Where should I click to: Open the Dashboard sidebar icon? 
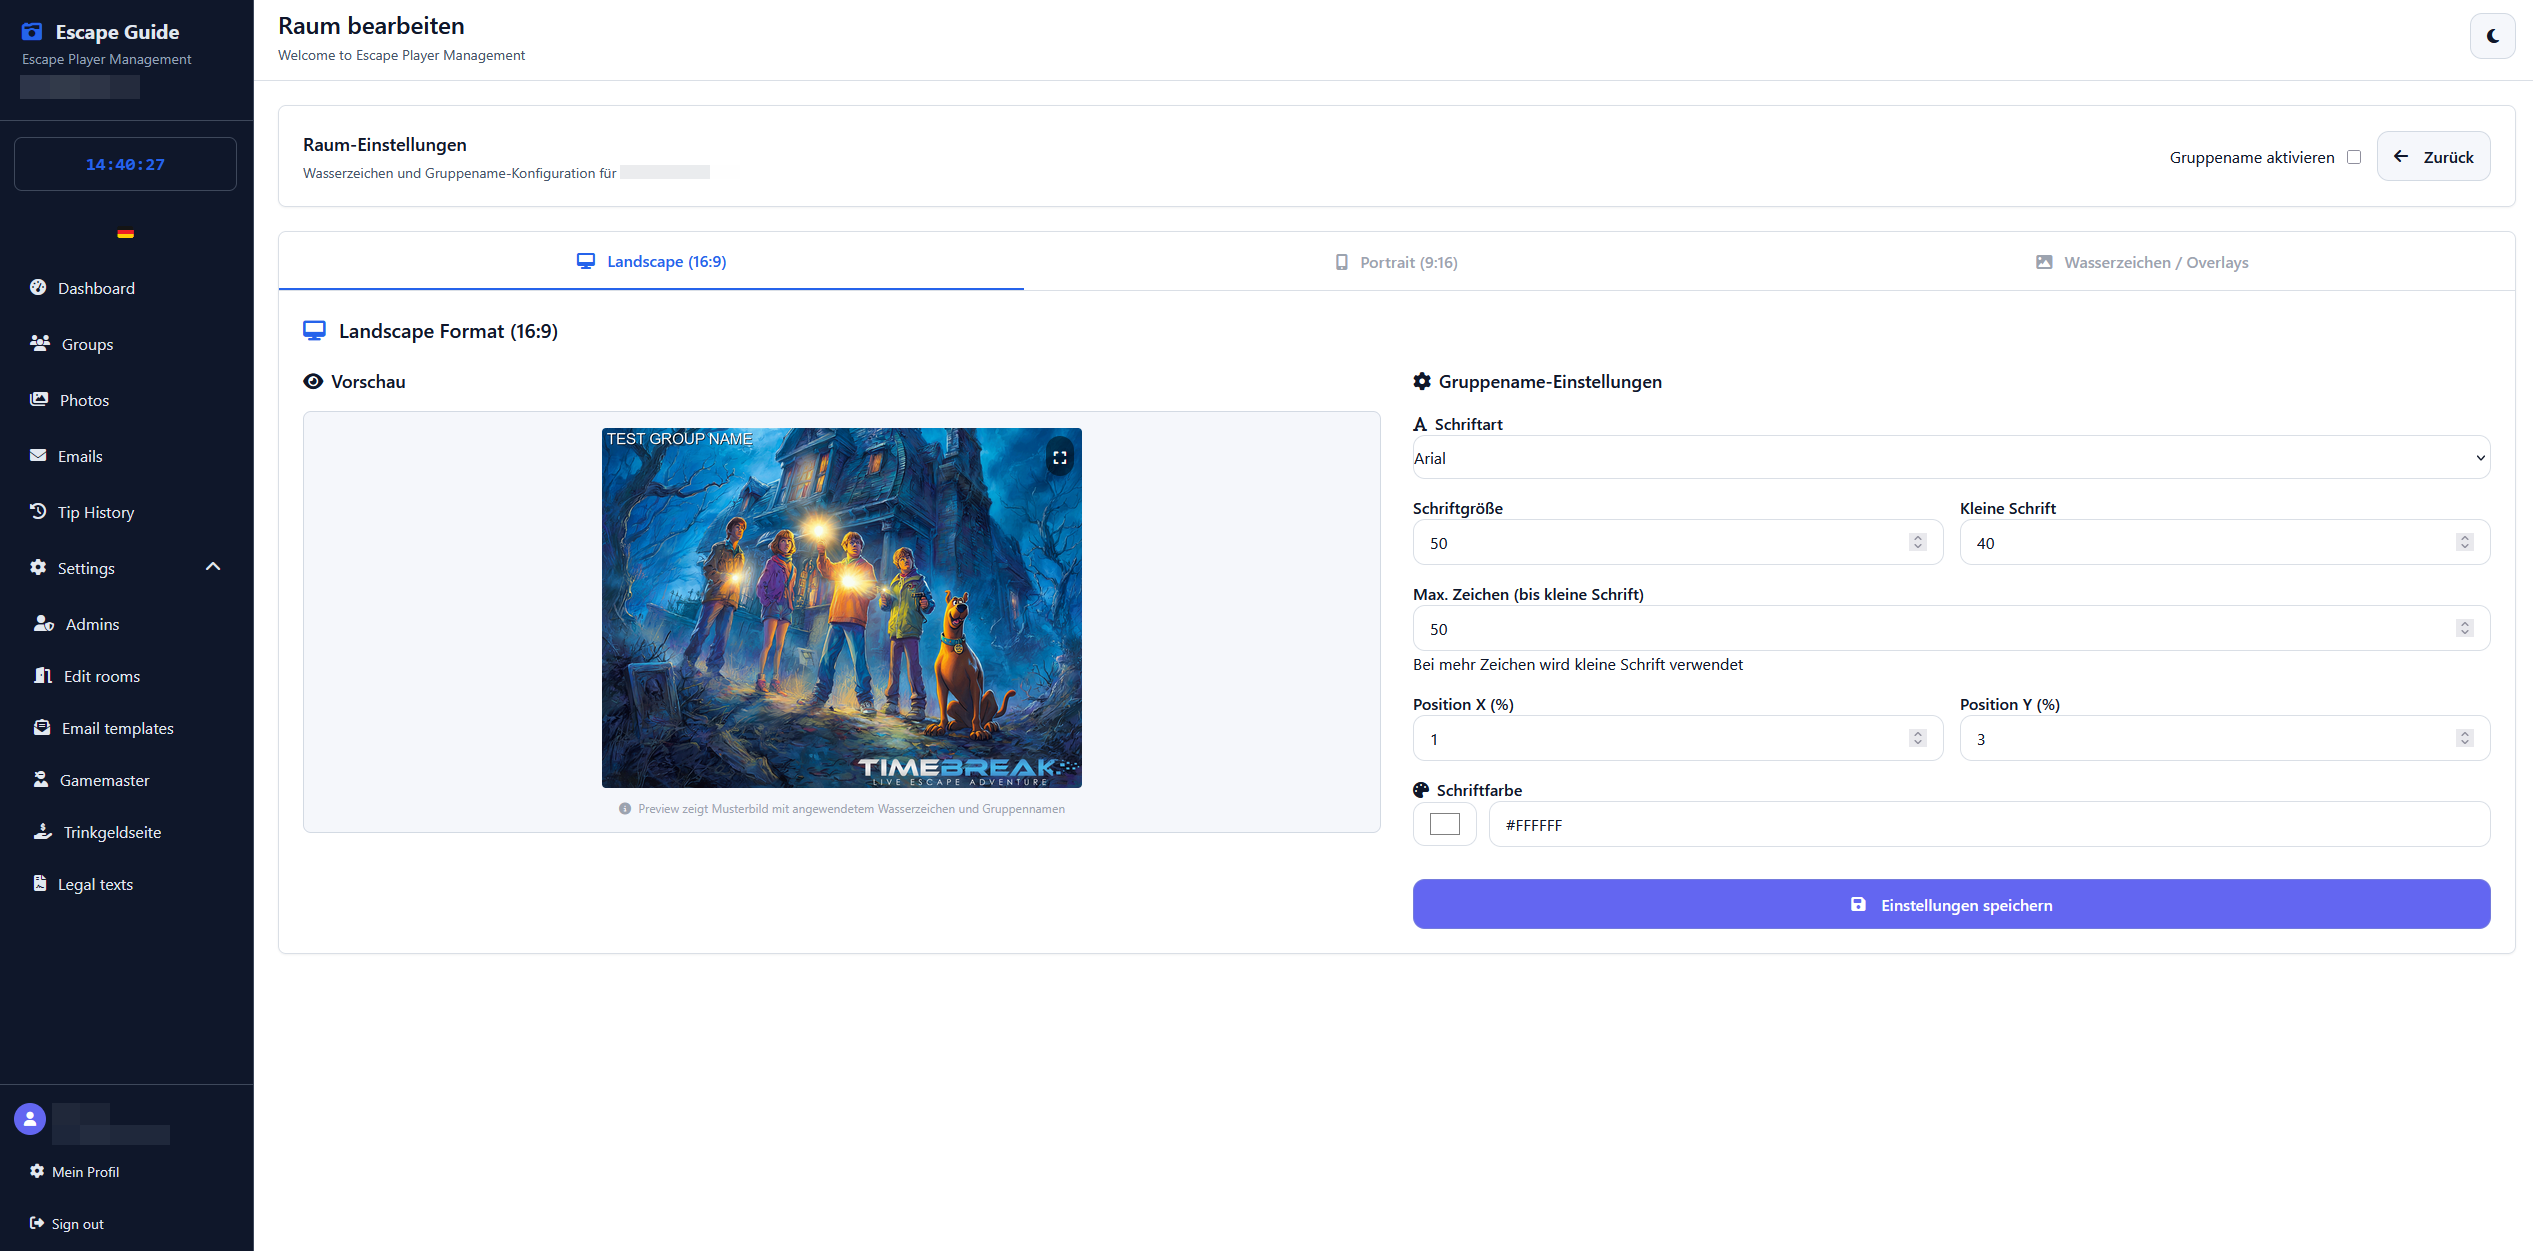click(x=38, y=288)
